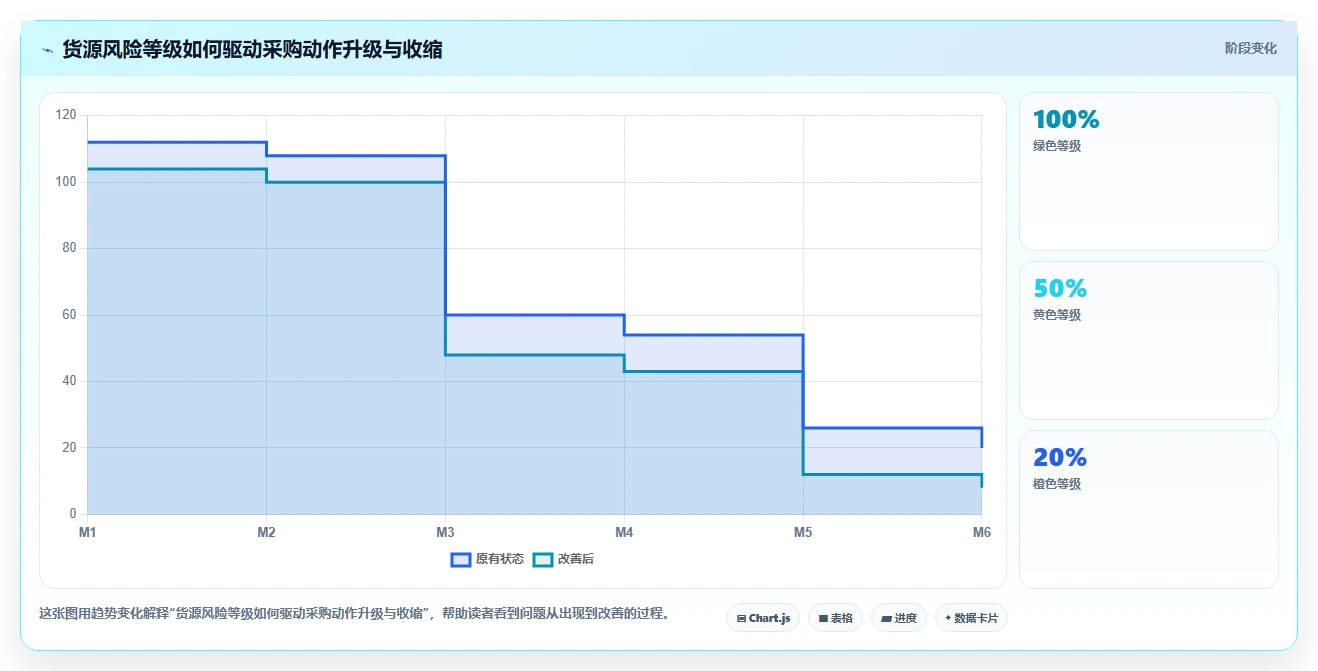
Task: Click the 绿色等级 card label
Action: pyautogui.click(x=1057, y=146)
